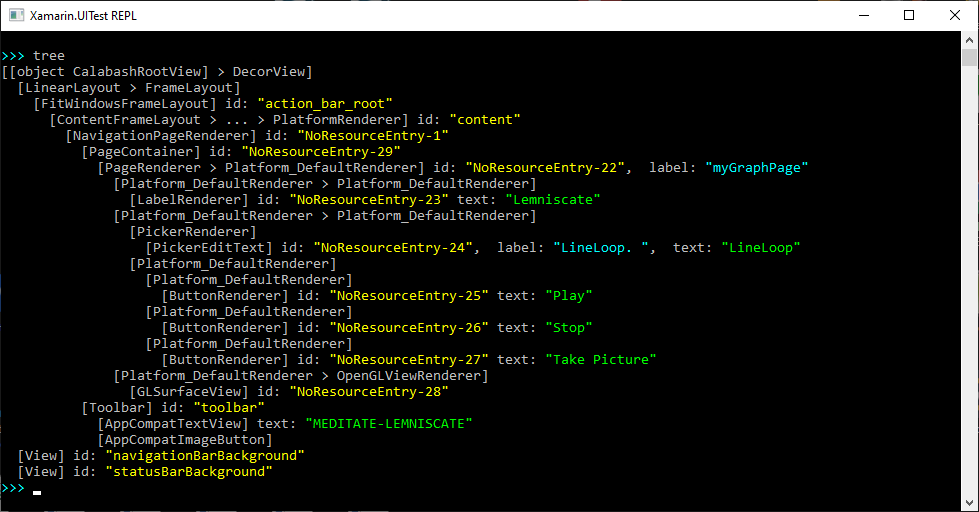Click the [NavigationPageRenderer] element name
979x512 pixels.
pos(161,135)
